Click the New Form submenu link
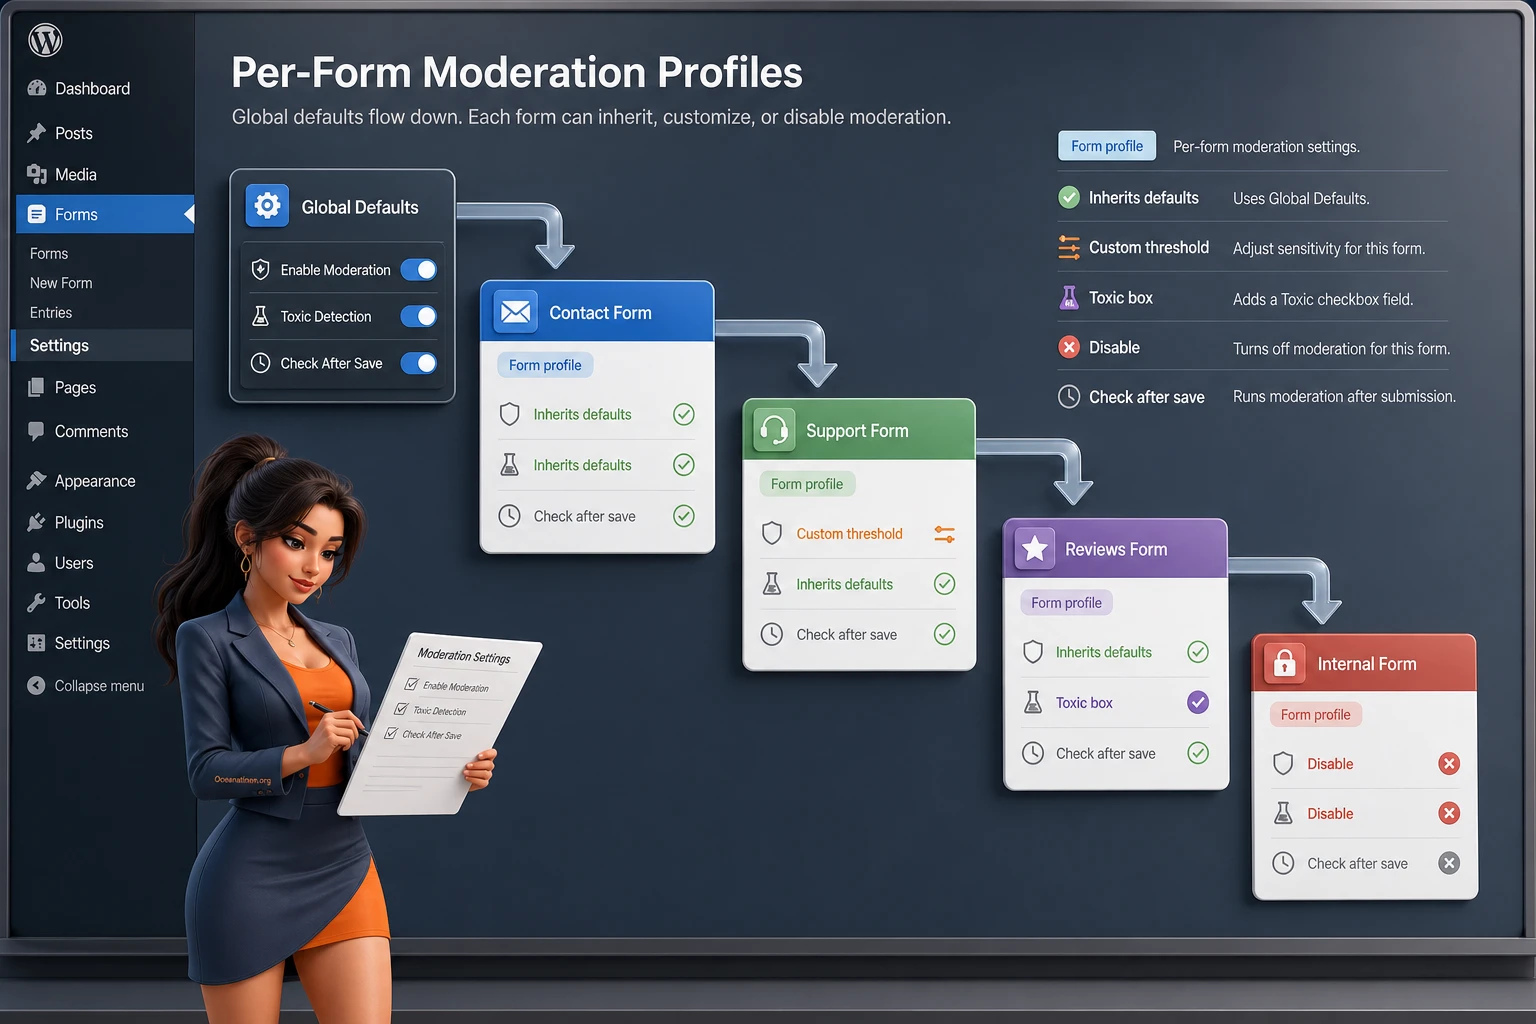This screenshot has width=1536, height=1024. tap(61, 283)
